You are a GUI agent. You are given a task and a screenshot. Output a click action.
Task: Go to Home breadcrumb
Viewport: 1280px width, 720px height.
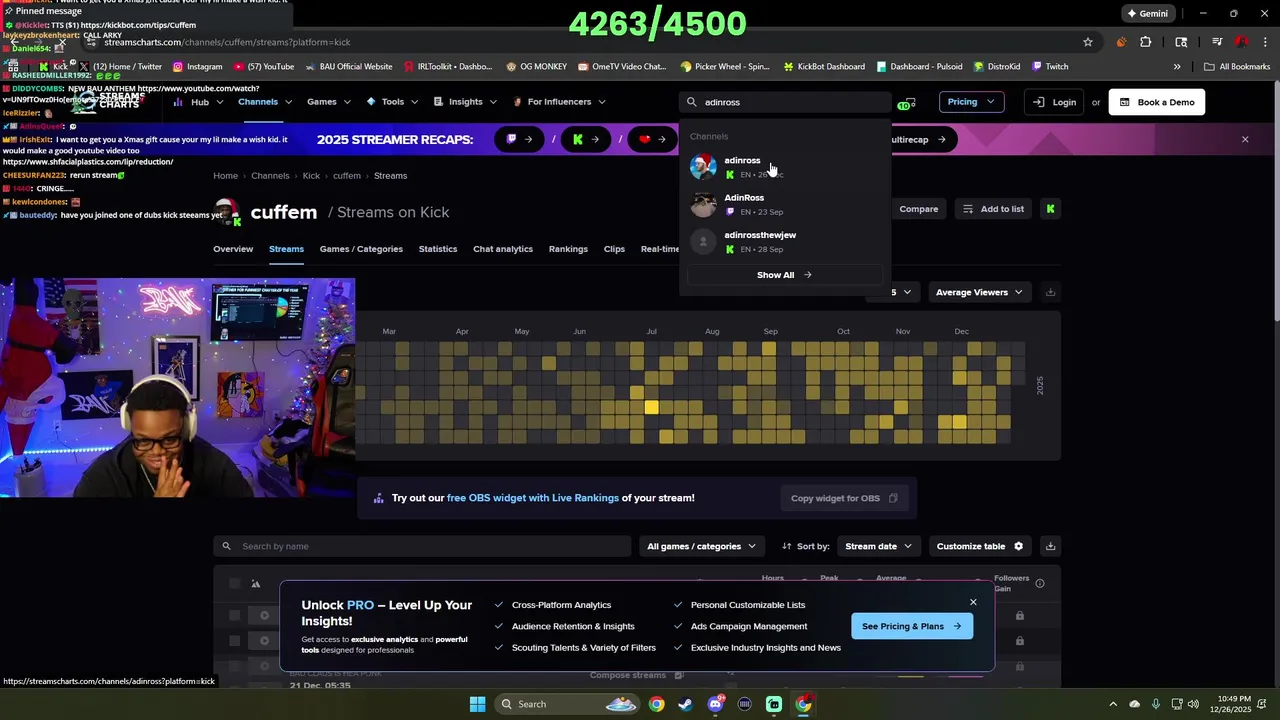(x=225, y=176)
